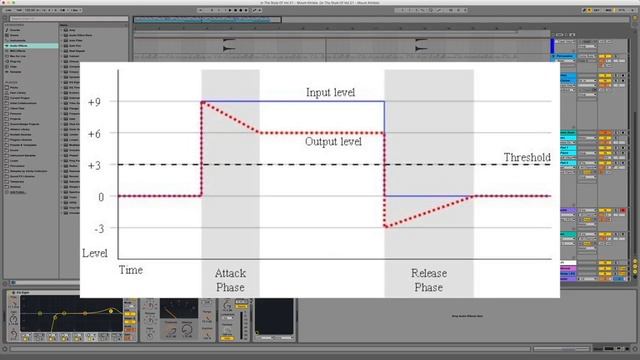The height and width of the screenshot is (360, 640).
Task: Toggle the Link button in transport
Action: [9, 10]
